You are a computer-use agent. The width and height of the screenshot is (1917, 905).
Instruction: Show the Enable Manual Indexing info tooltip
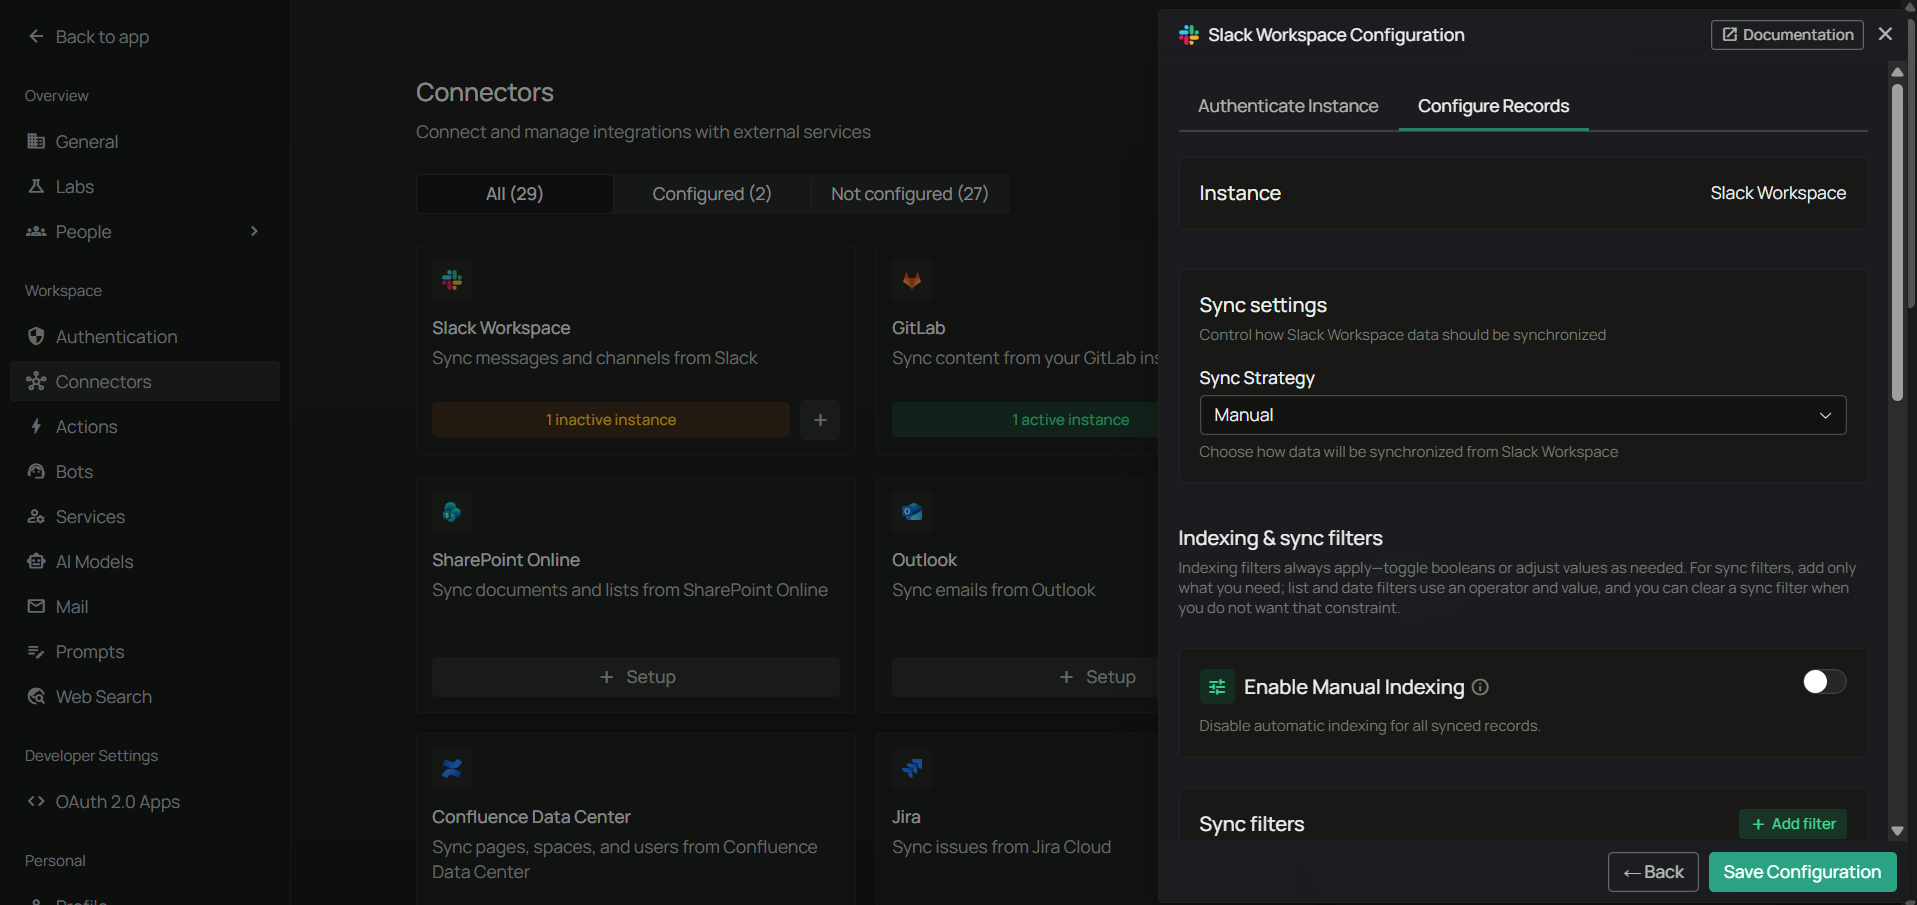tap(1481, 687)
